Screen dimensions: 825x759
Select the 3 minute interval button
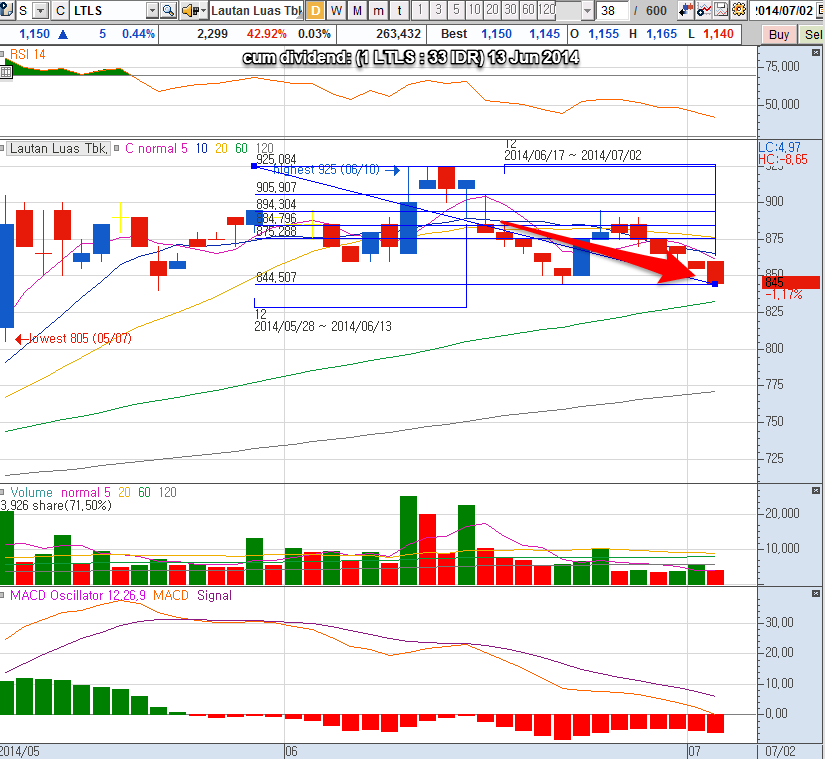click(438, 10)
